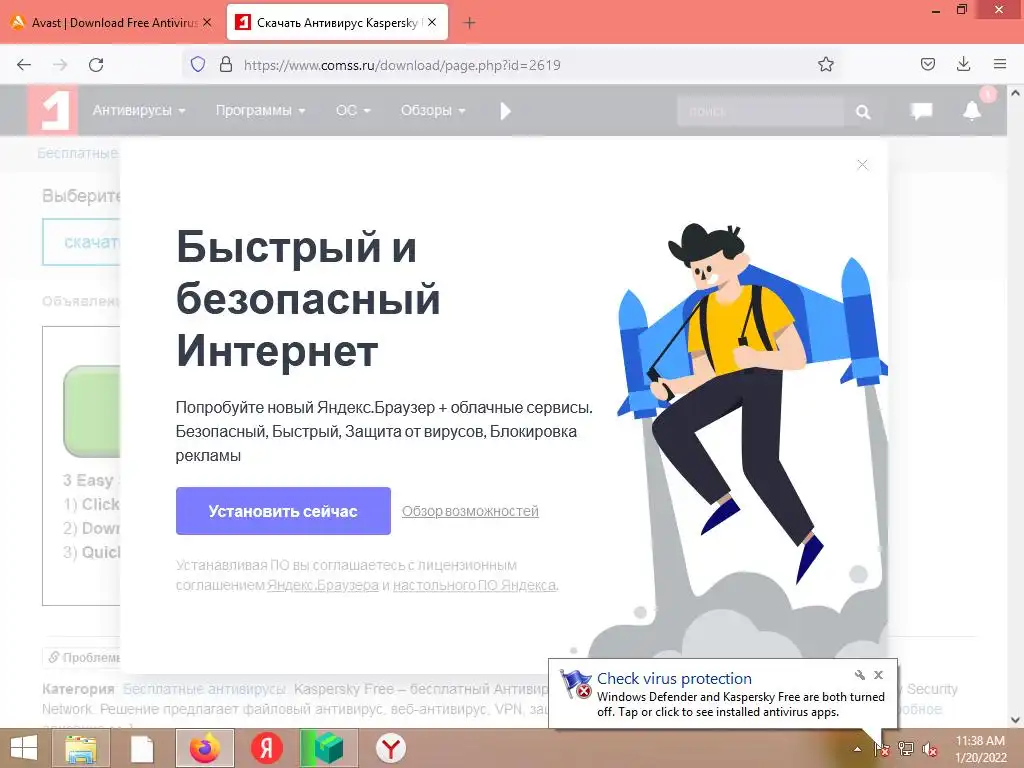The height and width of the screenshot is (768, 1024).
Task: Click the Бесплатные breadcrumb behind the popup
Action: pyautogui.click(x=77, y=153)
